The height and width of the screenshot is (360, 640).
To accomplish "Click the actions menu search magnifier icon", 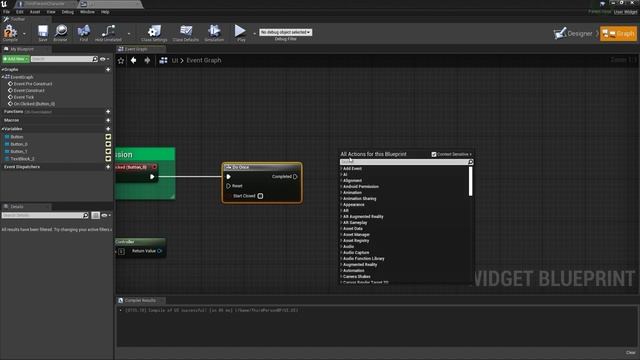I will (470, 162).
